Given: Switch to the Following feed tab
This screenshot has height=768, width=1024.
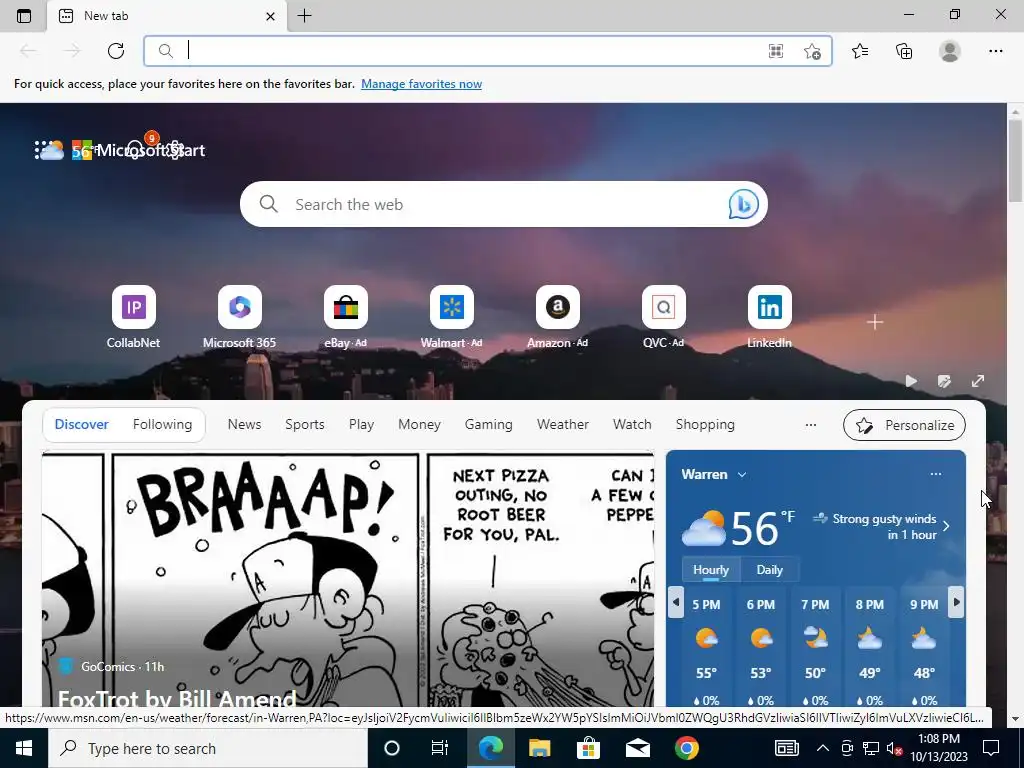Looking at the screenshot, I should pos(163,424).
